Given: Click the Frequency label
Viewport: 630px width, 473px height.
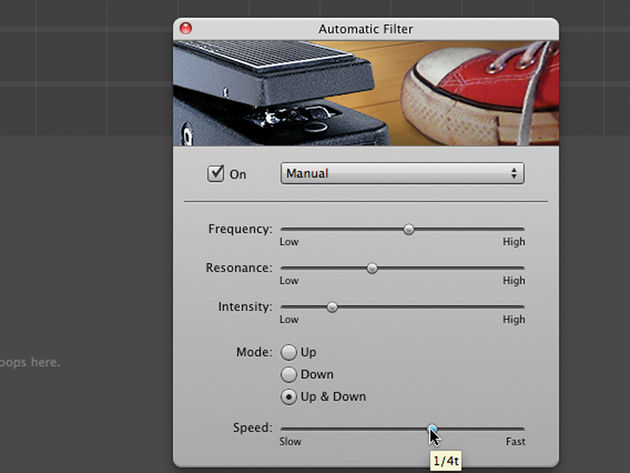Looking at the screenshot, I should coord(240,229).
